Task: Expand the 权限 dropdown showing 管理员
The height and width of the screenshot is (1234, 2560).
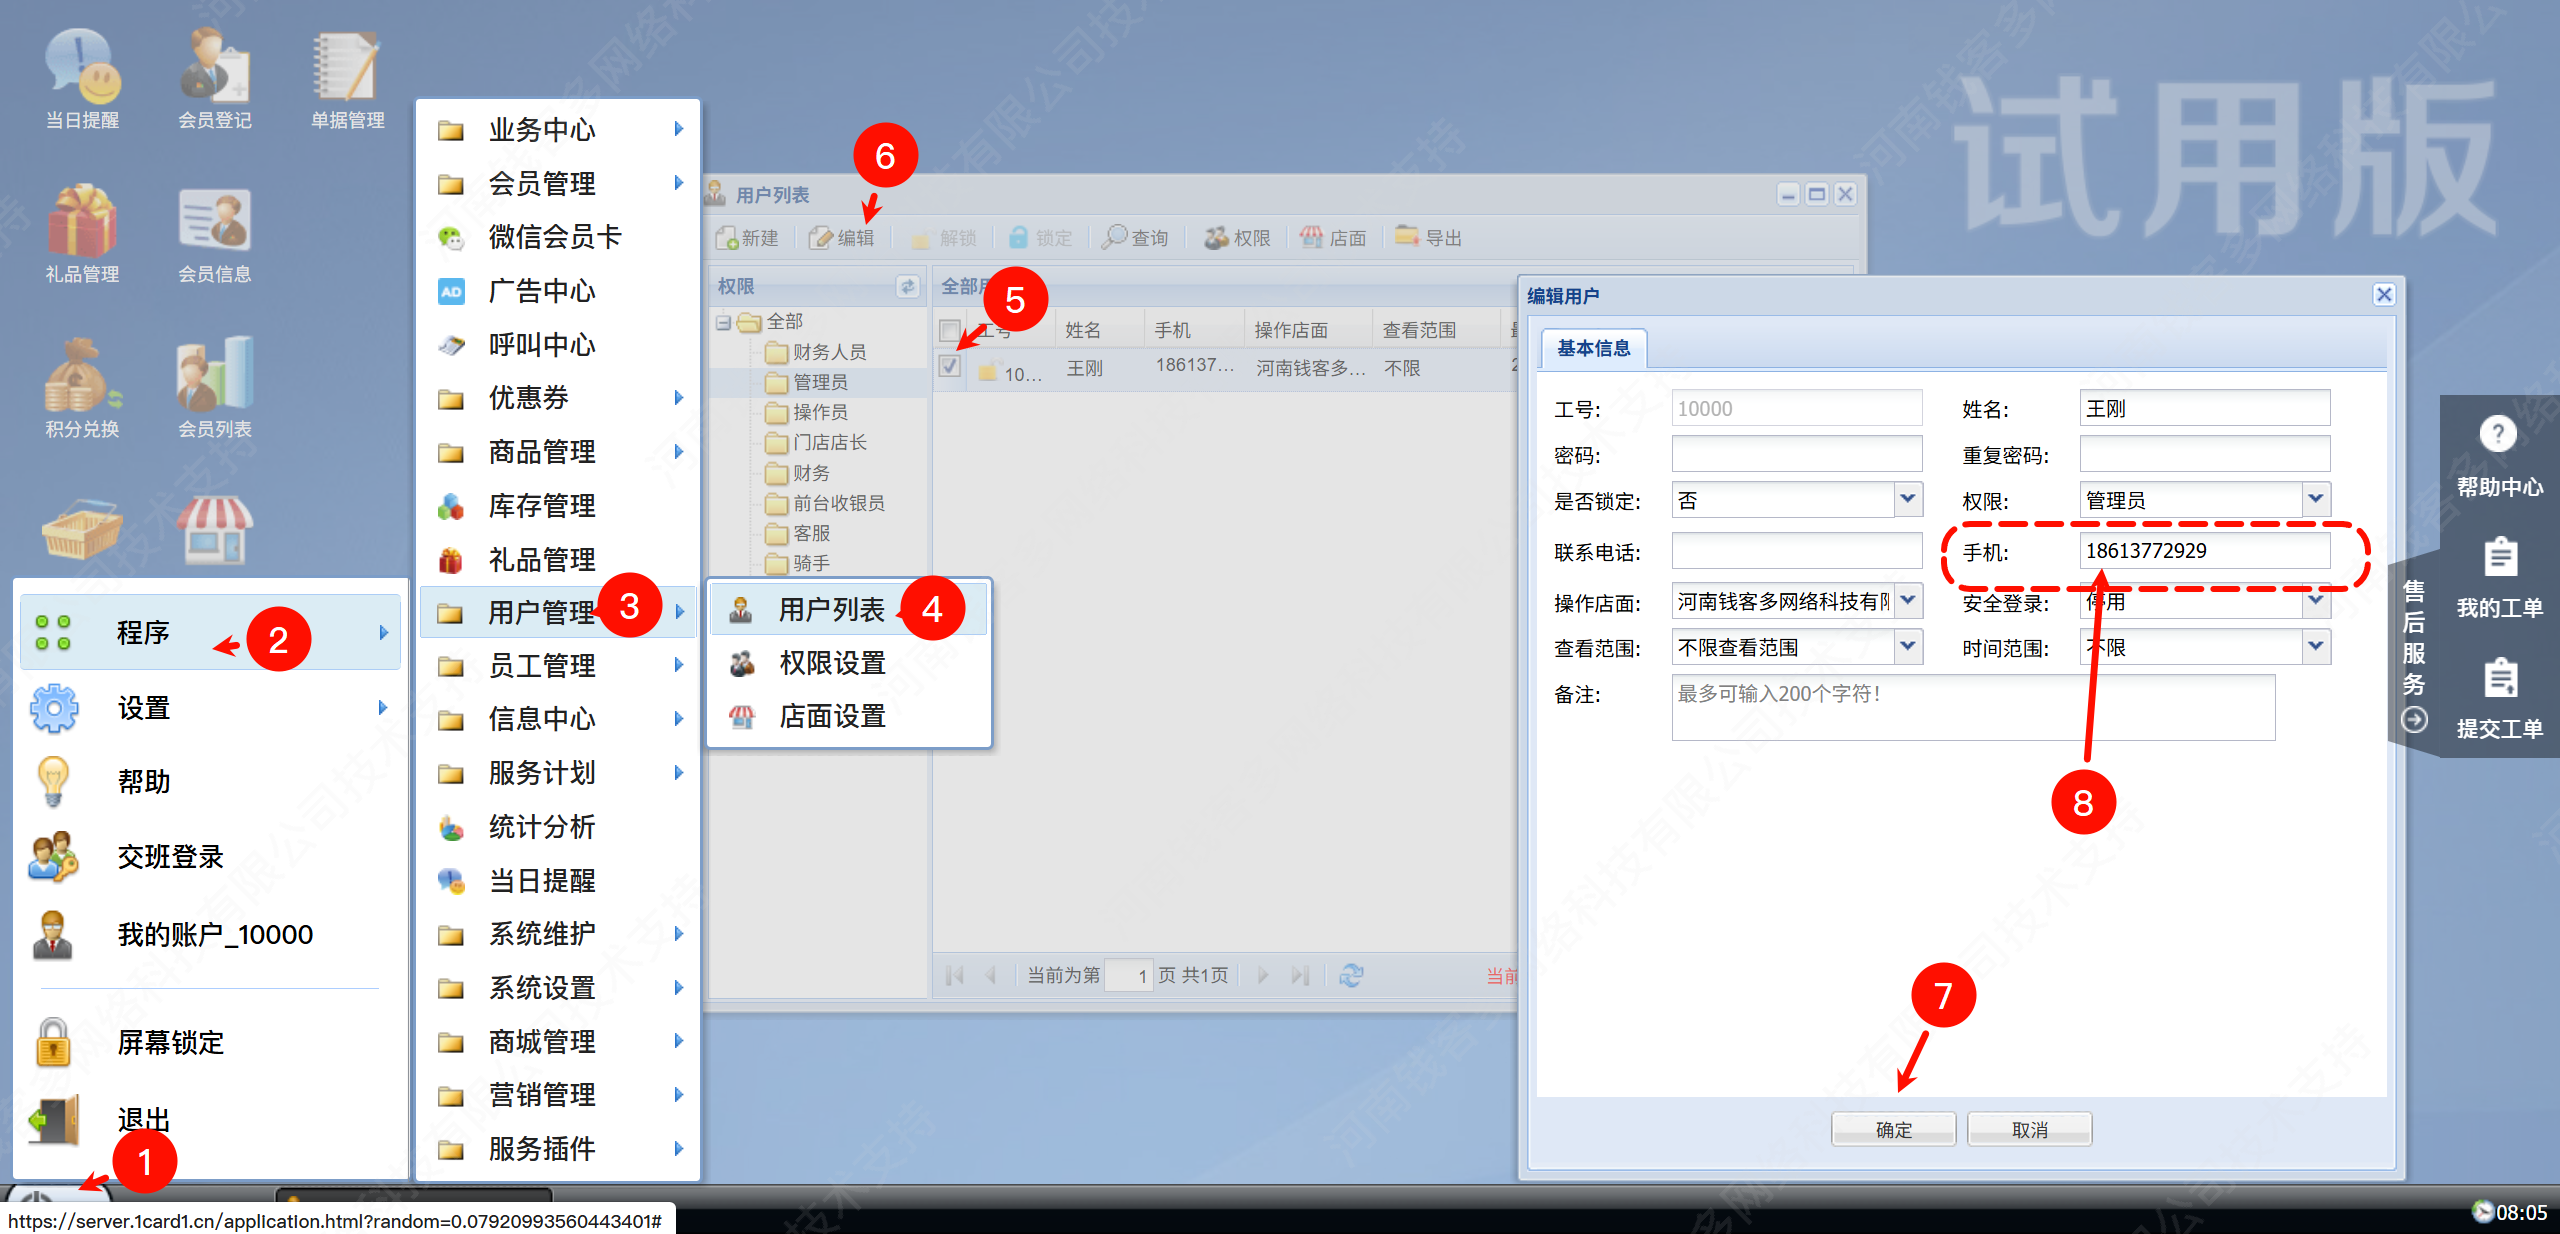Action: 2315,499
